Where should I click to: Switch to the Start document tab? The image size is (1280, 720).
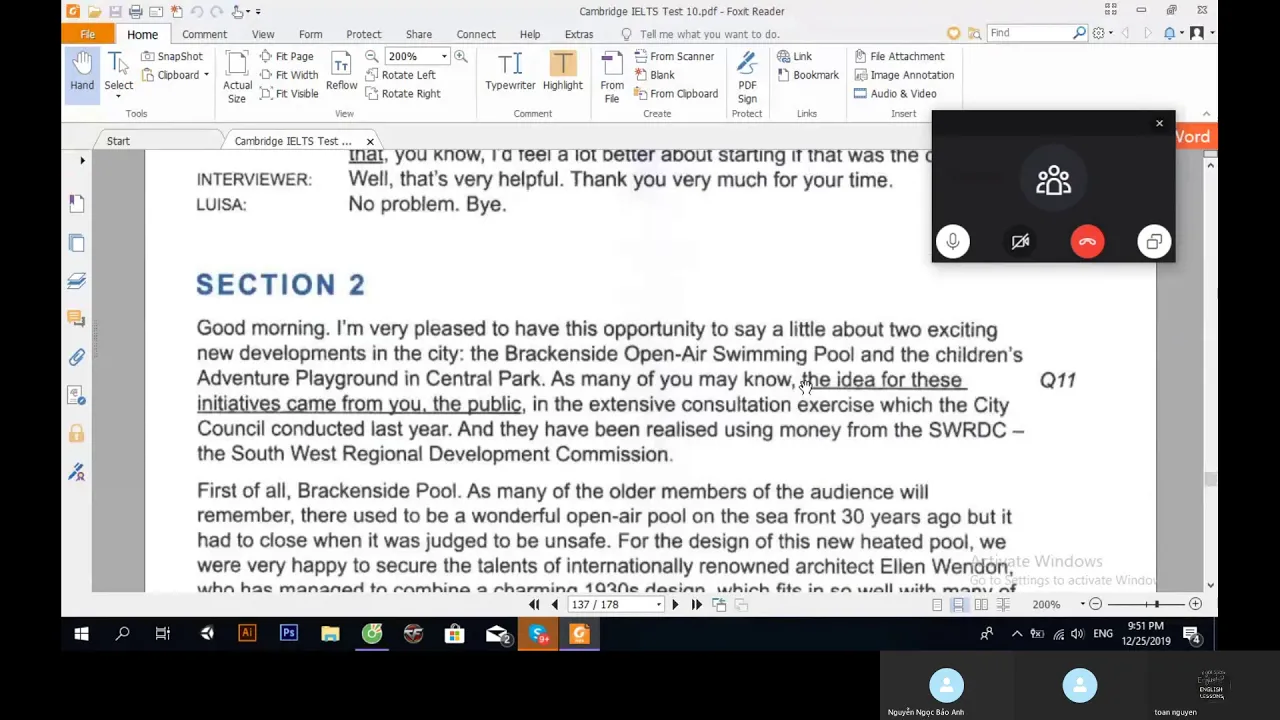[118, 141]
